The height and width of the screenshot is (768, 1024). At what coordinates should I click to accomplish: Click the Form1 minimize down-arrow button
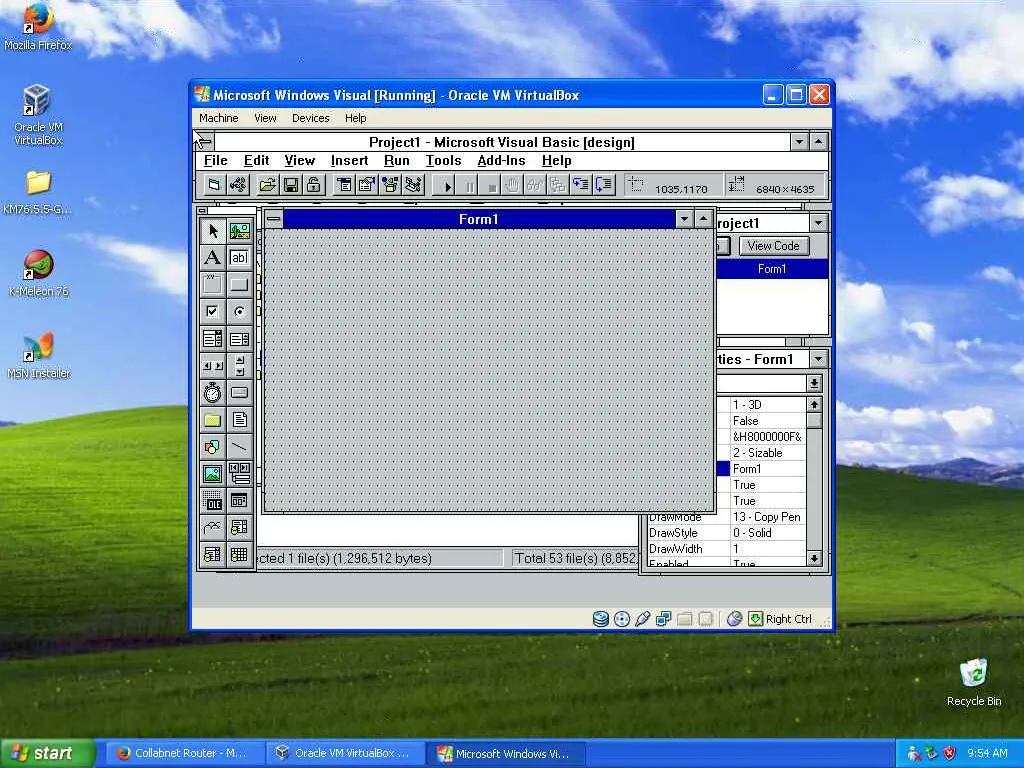tap(684, 219)
